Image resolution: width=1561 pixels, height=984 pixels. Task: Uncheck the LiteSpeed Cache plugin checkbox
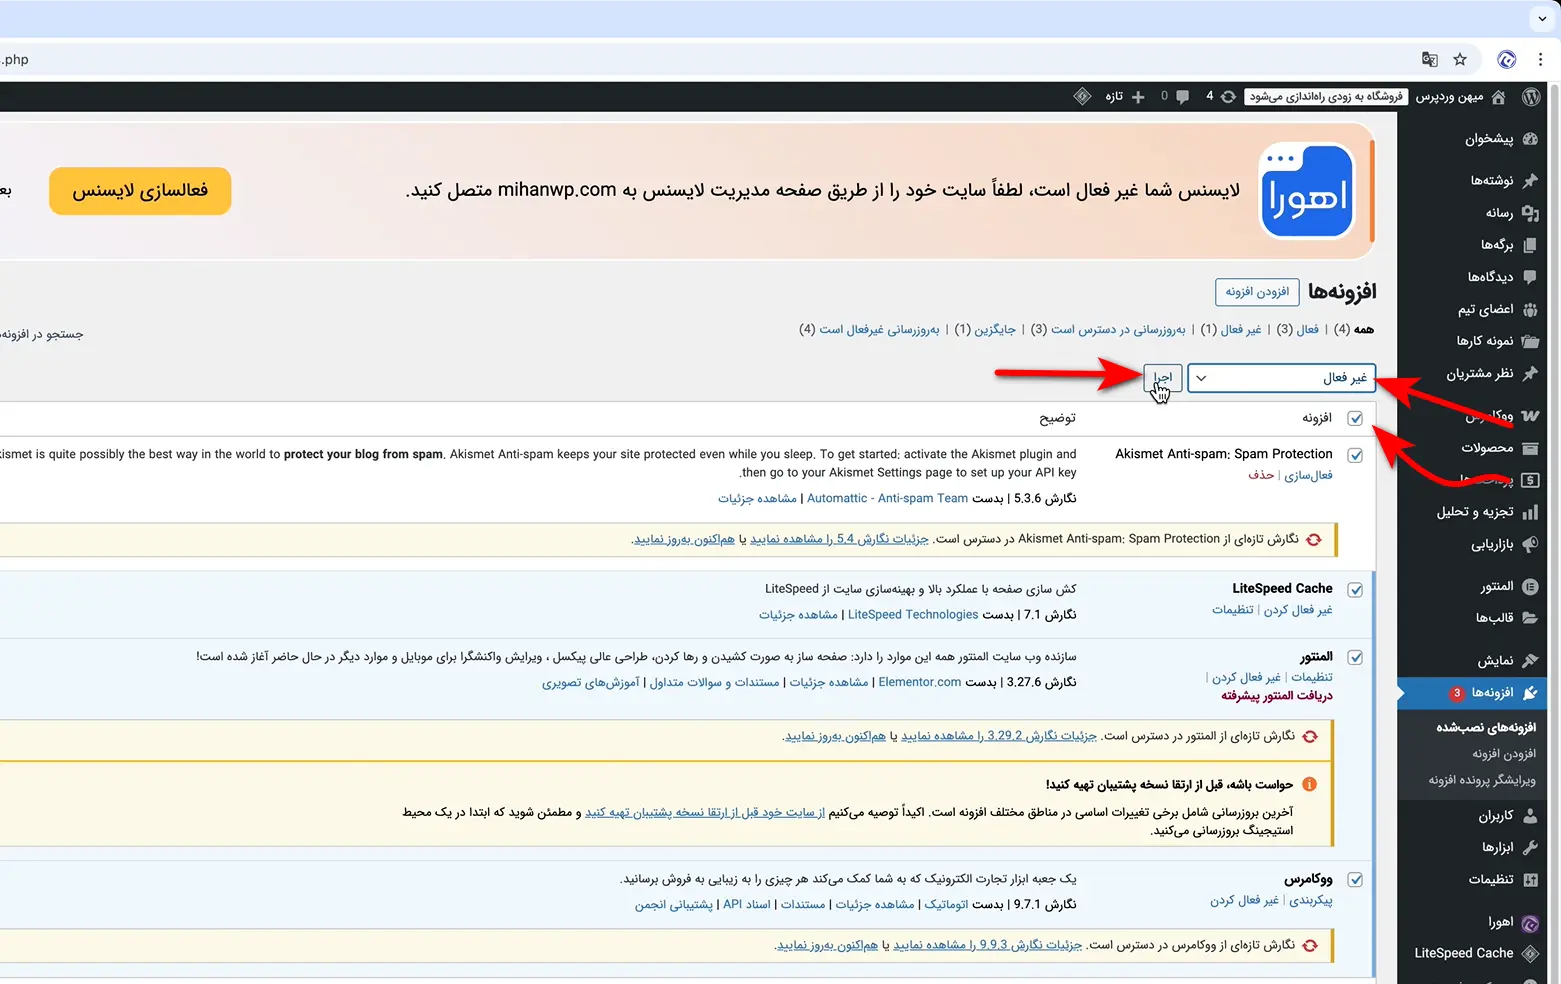1355,590
